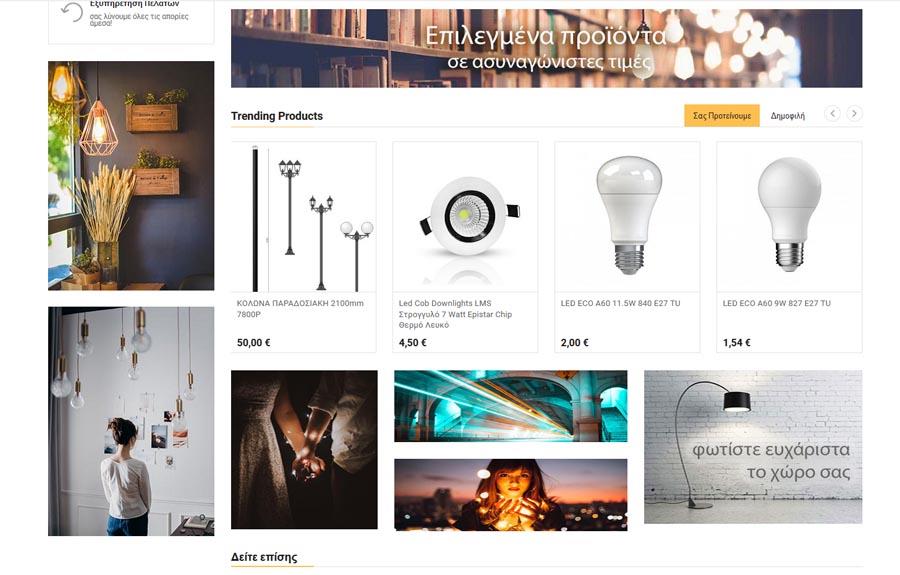Viewport: 900px width, 575px height.
Task: Click the previous arrow in Trending Products carousel
Action: point(832,114)
